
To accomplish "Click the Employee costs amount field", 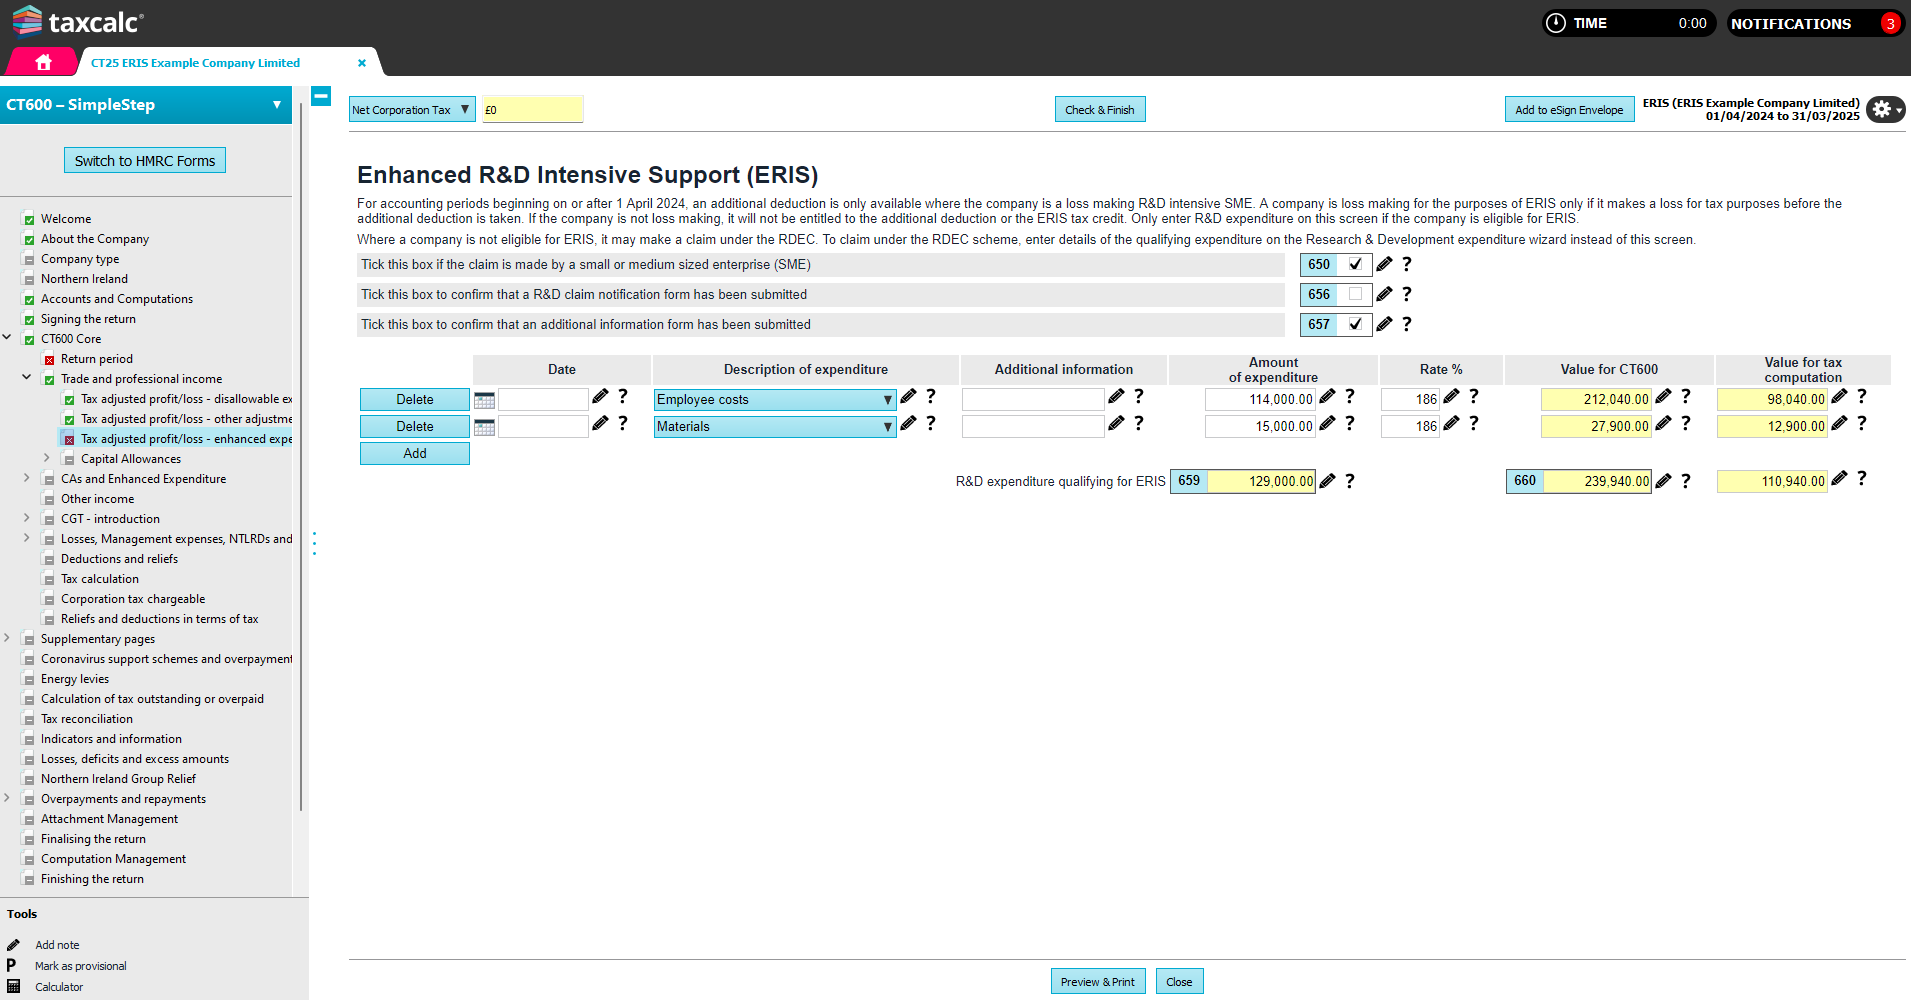I will pos(1259,400).
